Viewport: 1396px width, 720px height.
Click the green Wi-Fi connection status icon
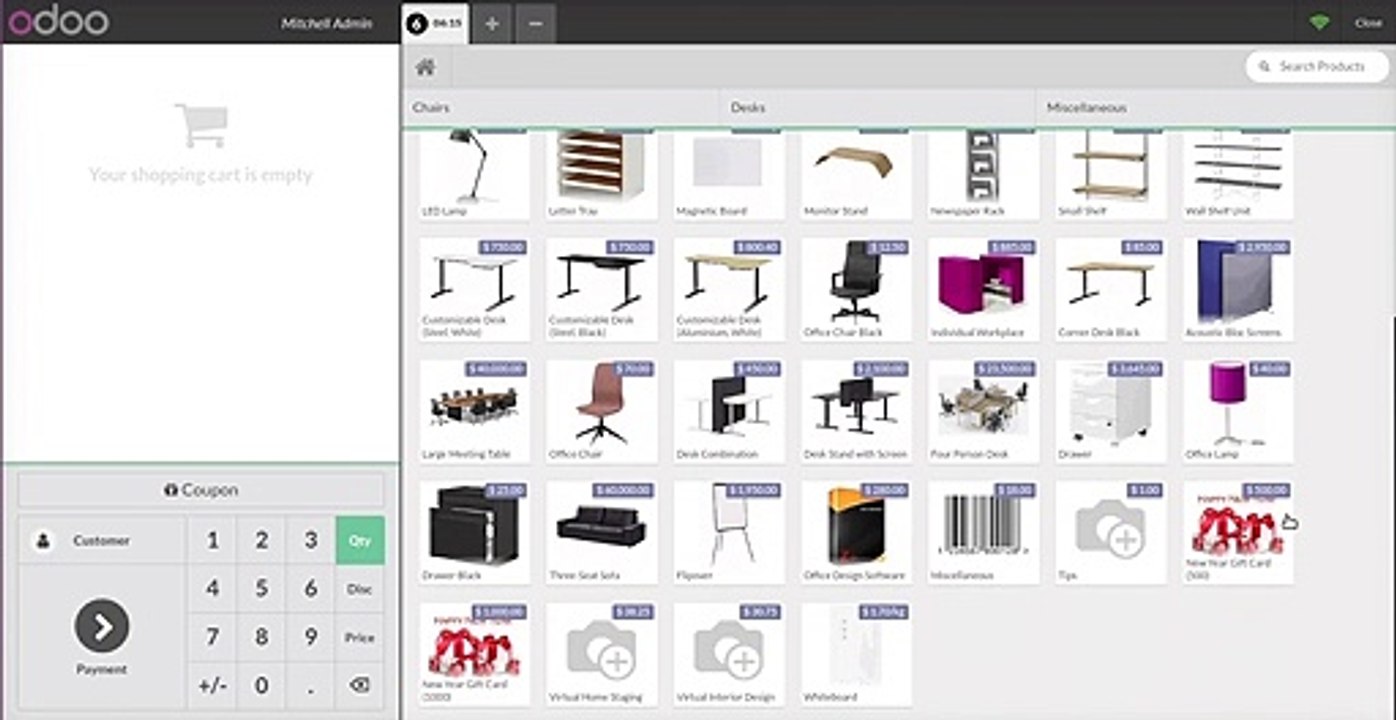click(x=1319, y=22)
